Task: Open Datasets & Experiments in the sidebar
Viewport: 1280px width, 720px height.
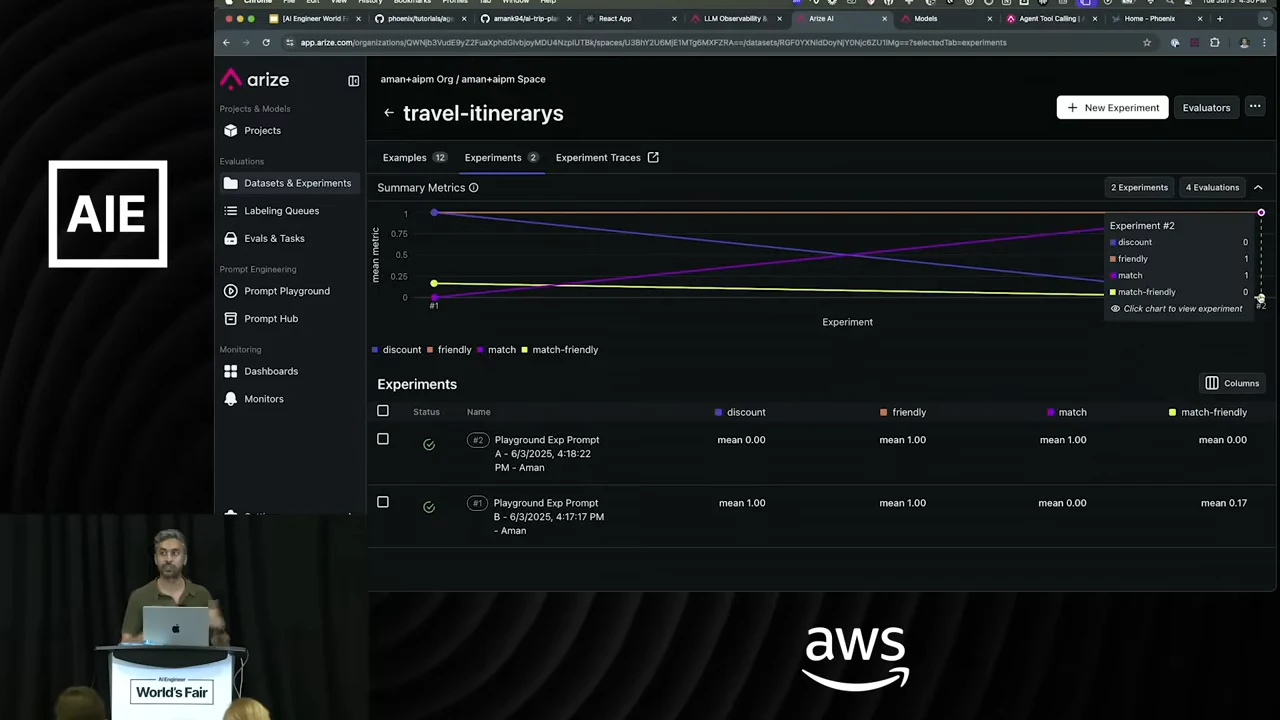Action: 290,183
